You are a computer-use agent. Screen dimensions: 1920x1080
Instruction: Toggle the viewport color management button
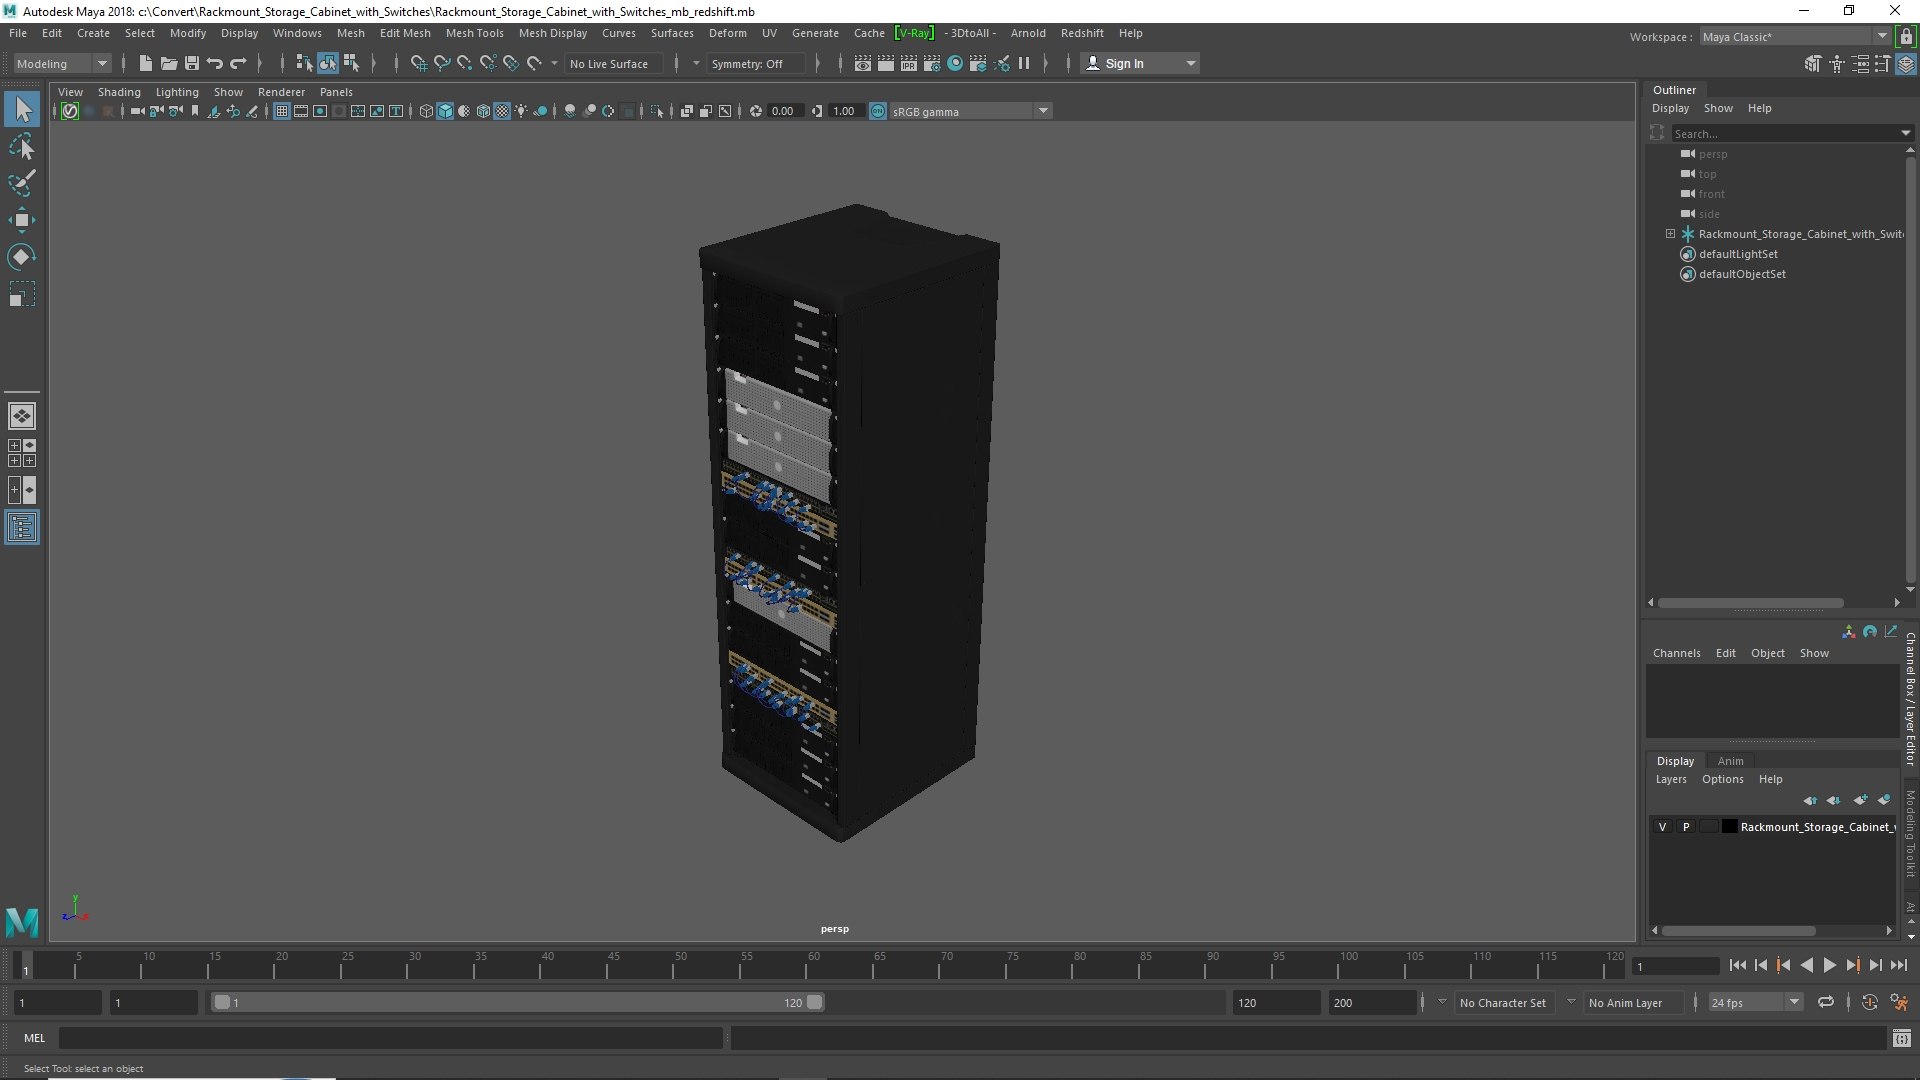click(x=878, y=111)
